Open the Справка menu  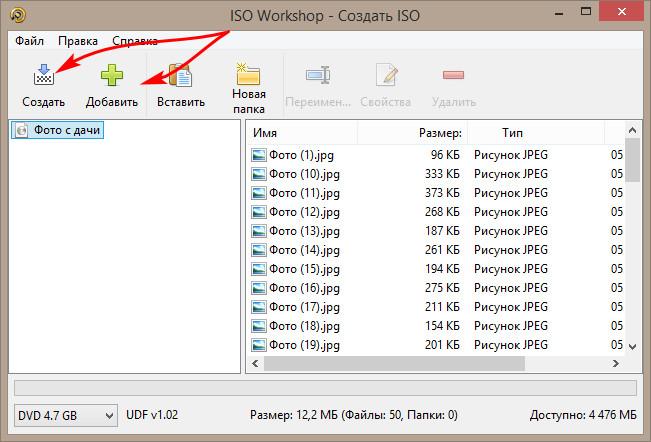click(135, 41)
